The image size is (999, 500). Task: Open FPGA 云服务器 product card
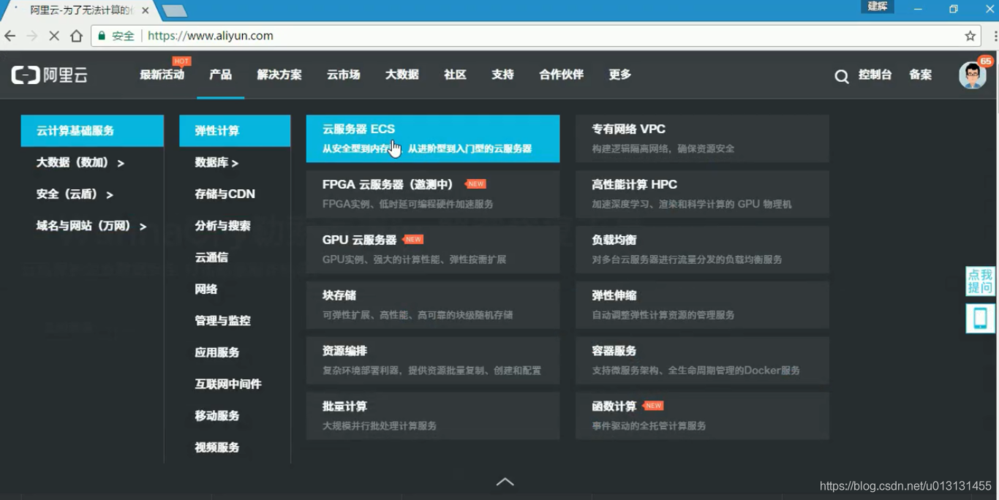[433, 194]
